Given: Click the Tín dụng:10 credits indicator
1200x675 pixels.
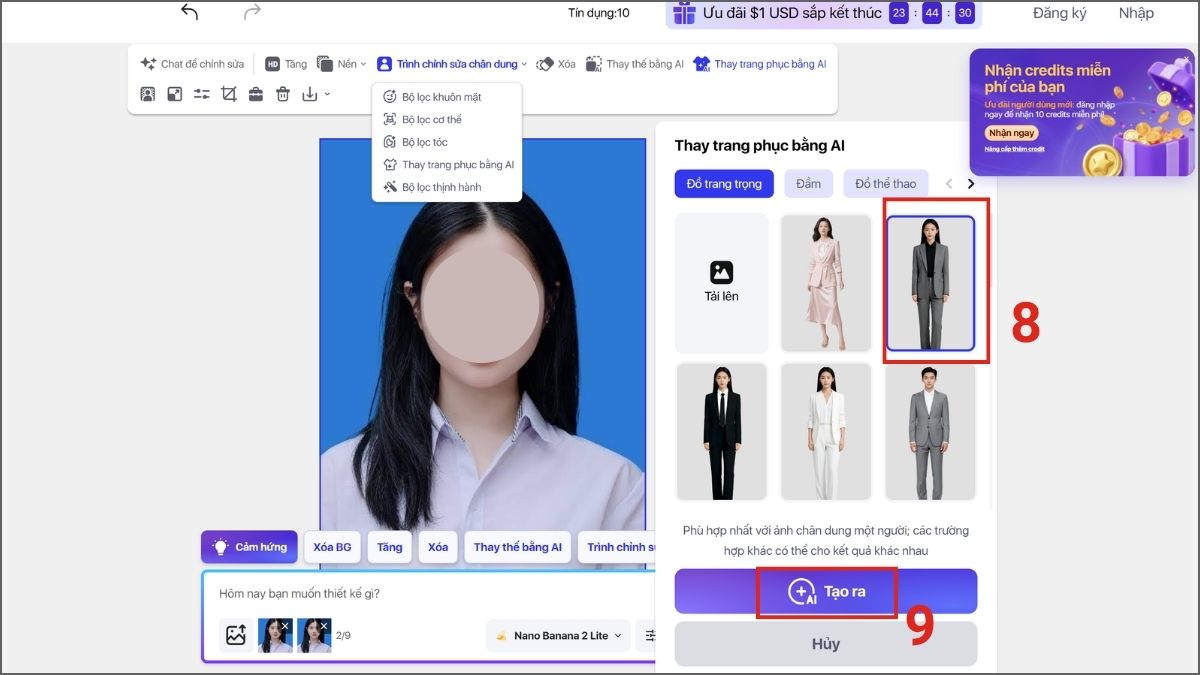Looking at the screenshot, I should click(599, 13).
